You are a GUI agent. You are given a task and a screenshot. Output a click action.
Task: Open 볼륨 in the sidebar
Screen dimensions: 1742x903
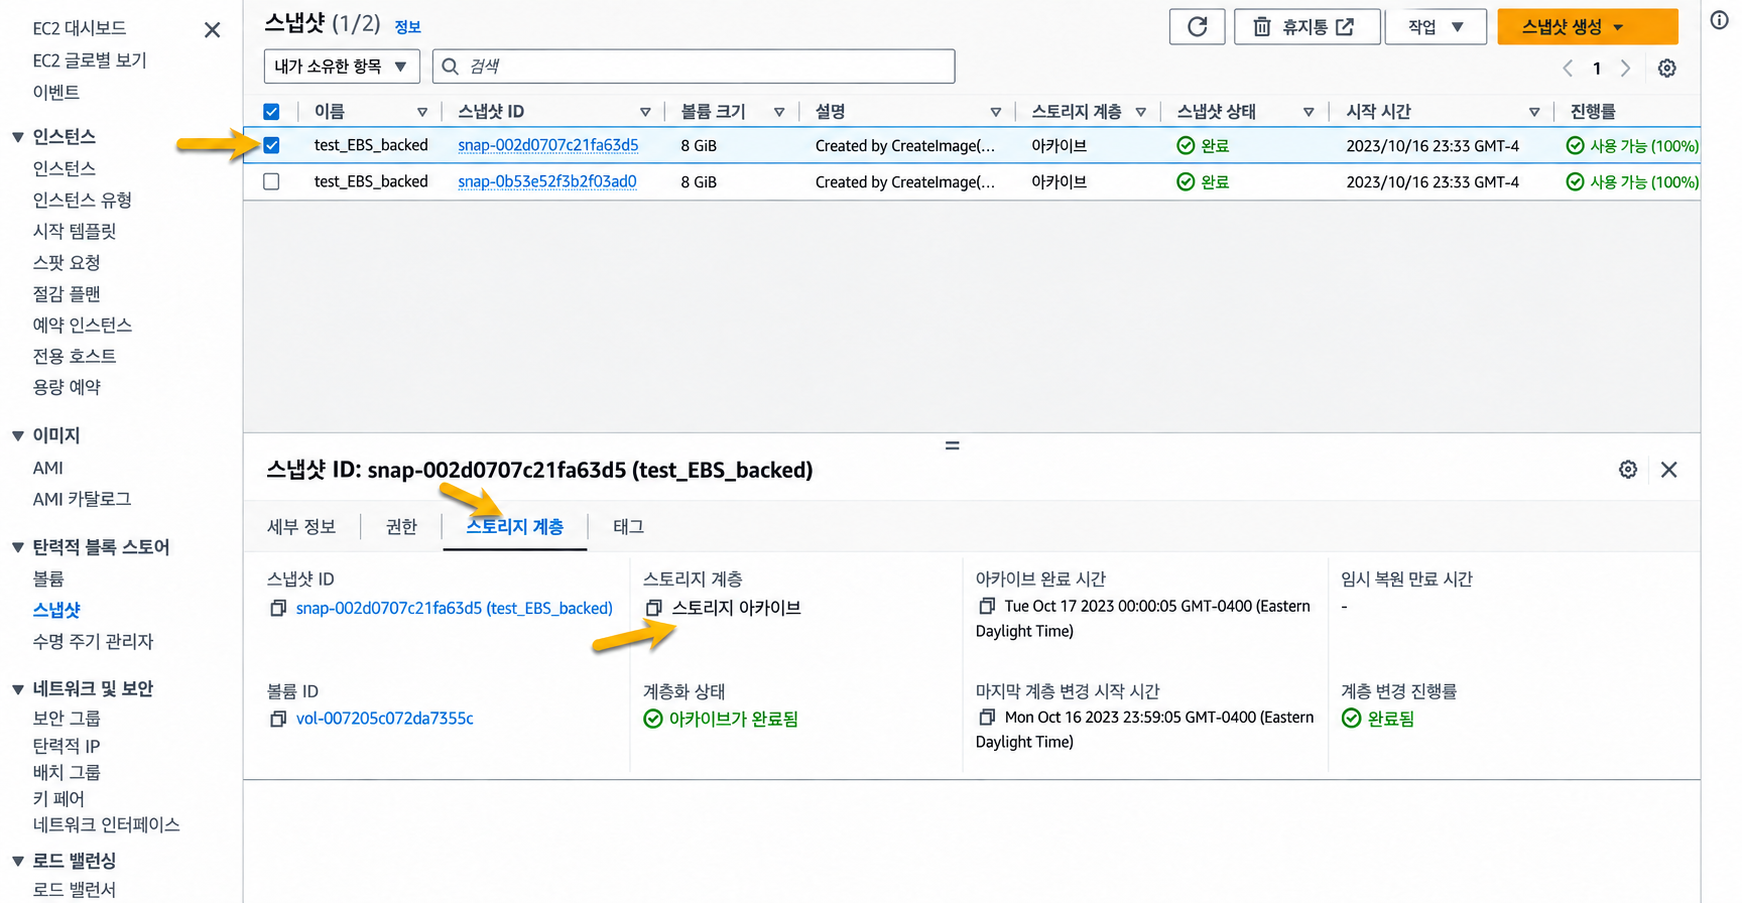click(x=48, y=579)
